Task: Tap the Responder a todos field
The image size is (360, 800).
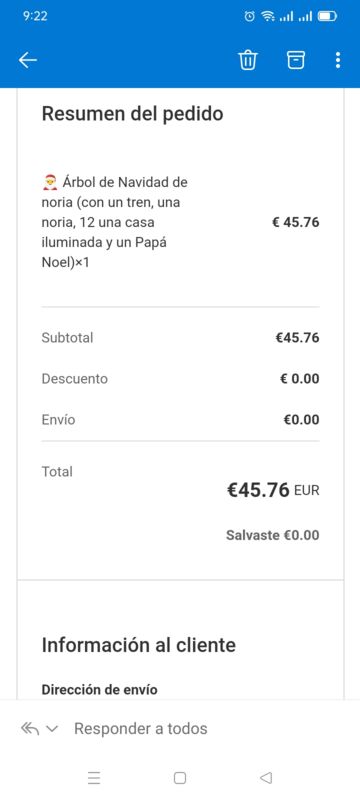Action: 141,729
